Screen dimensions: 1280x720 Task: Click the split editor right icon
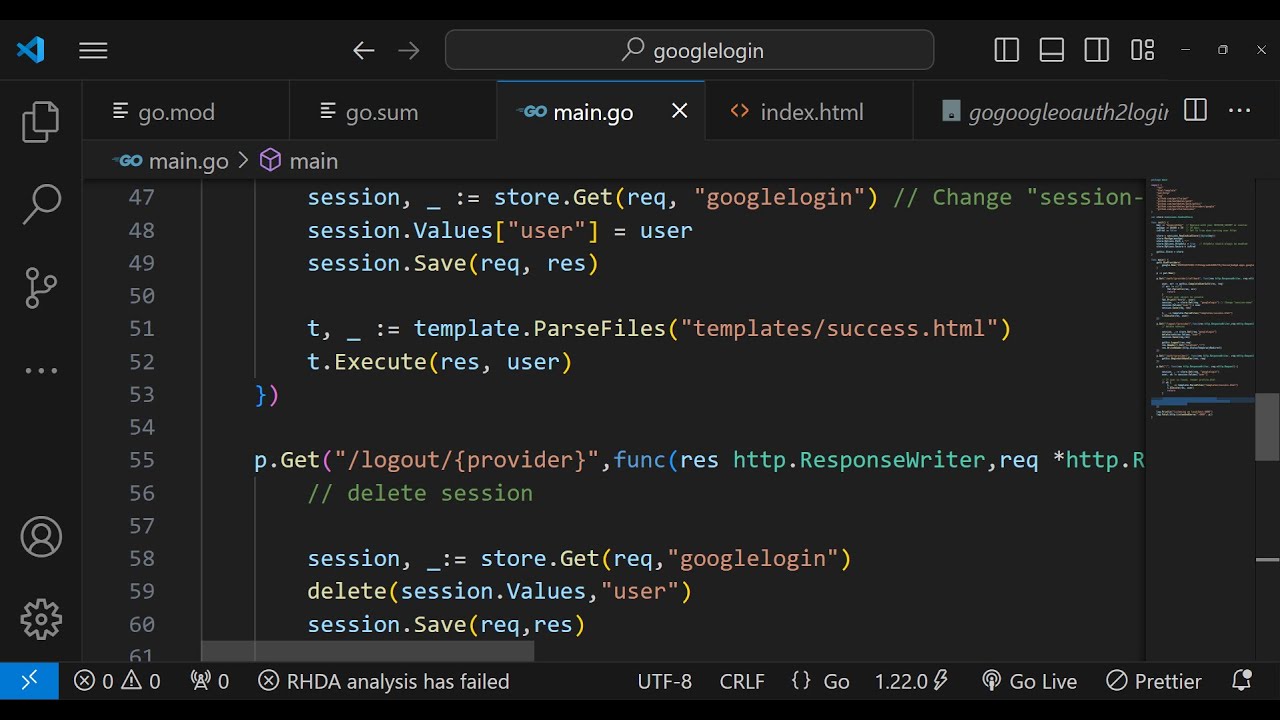point(1195,111)
